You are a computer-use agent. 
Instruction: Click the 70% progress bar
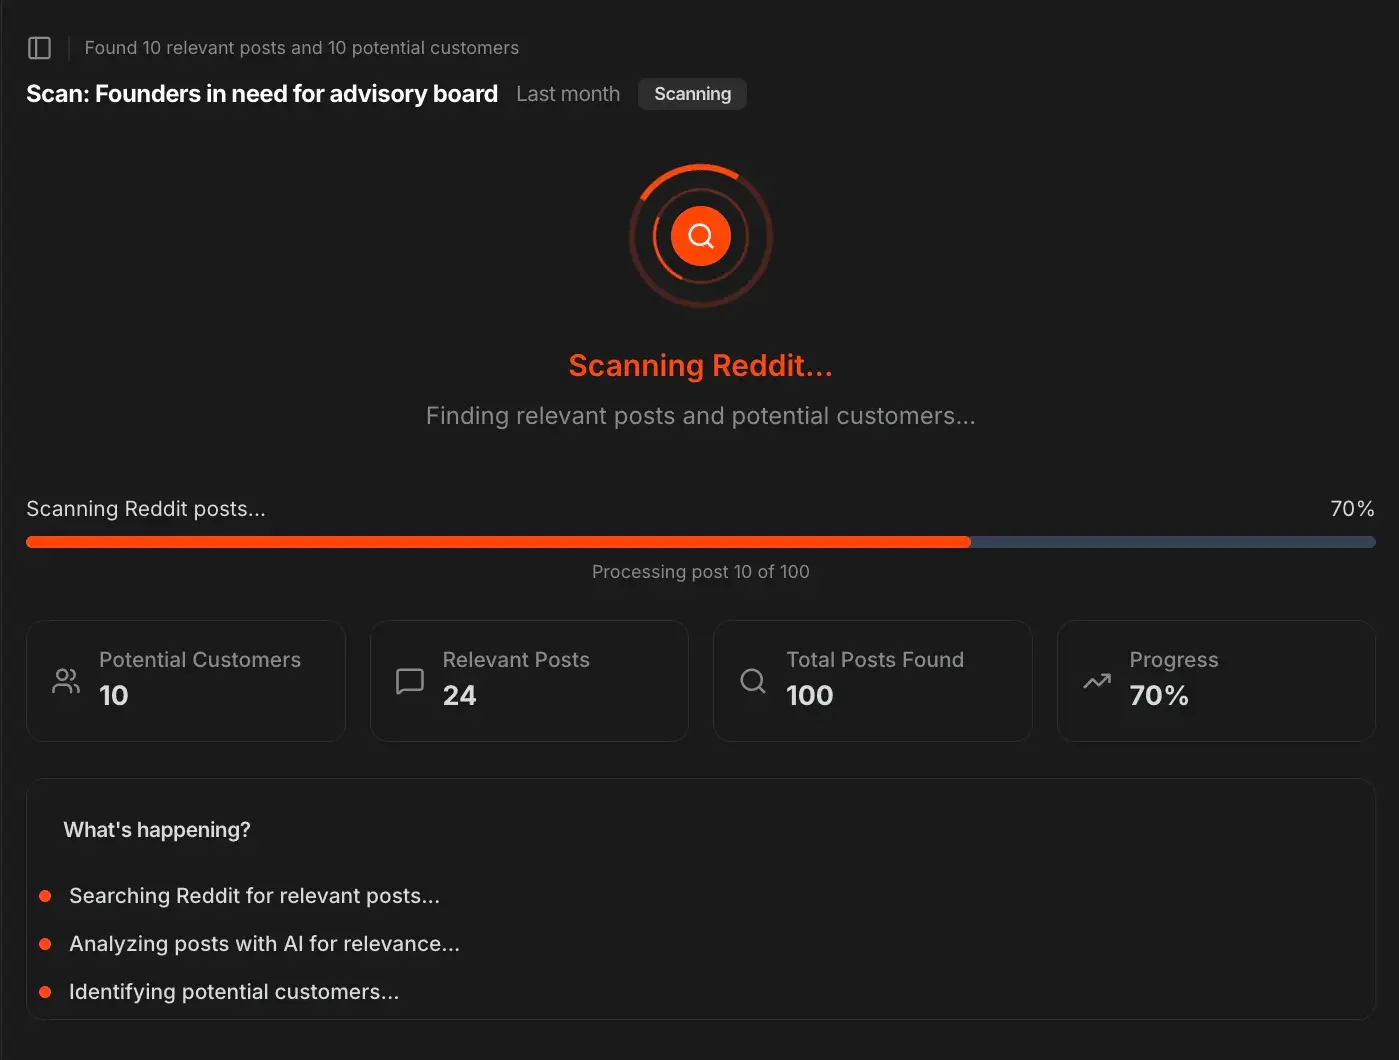point(700,541)
